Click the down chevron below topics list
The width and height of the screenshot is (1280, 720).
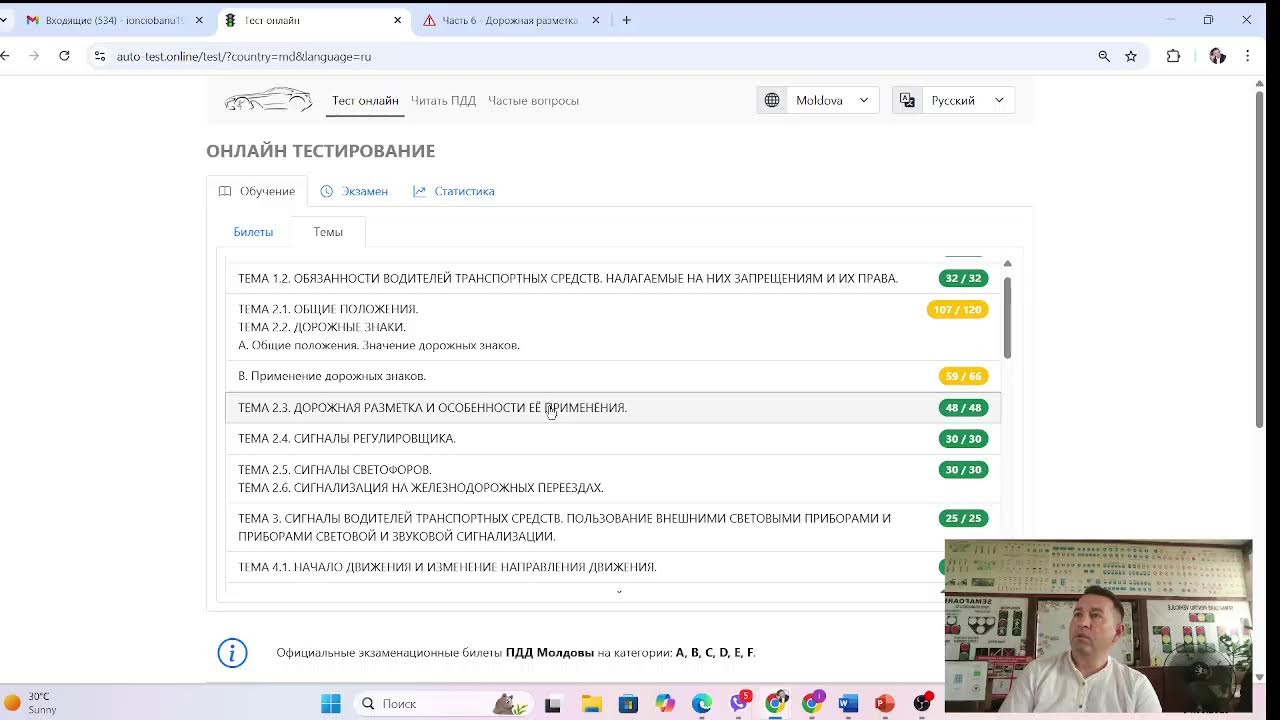pos(619,592)
